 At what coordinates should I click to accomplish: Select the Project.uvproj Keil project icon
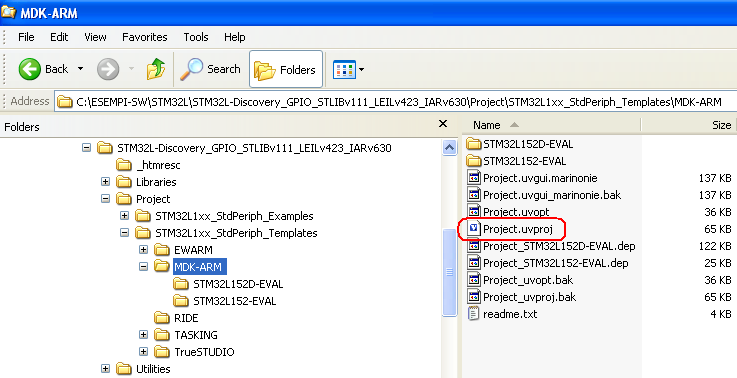[474, 229]
